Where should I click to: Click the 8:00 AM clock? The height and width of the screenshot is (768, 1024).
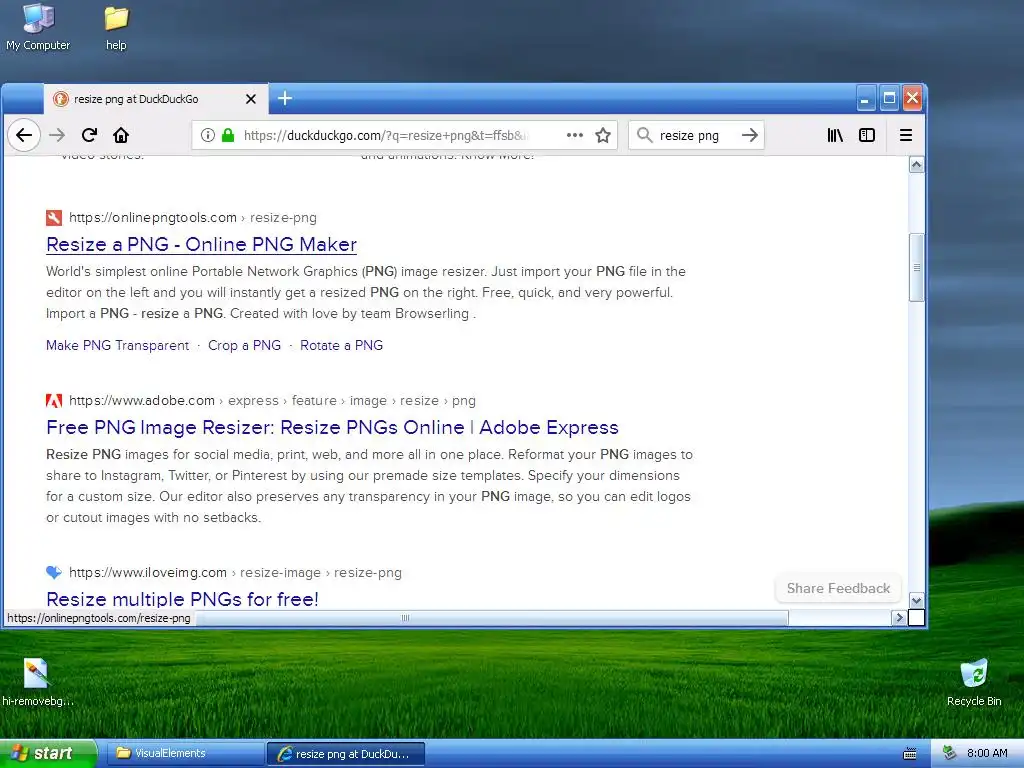(x=987, y=754)
